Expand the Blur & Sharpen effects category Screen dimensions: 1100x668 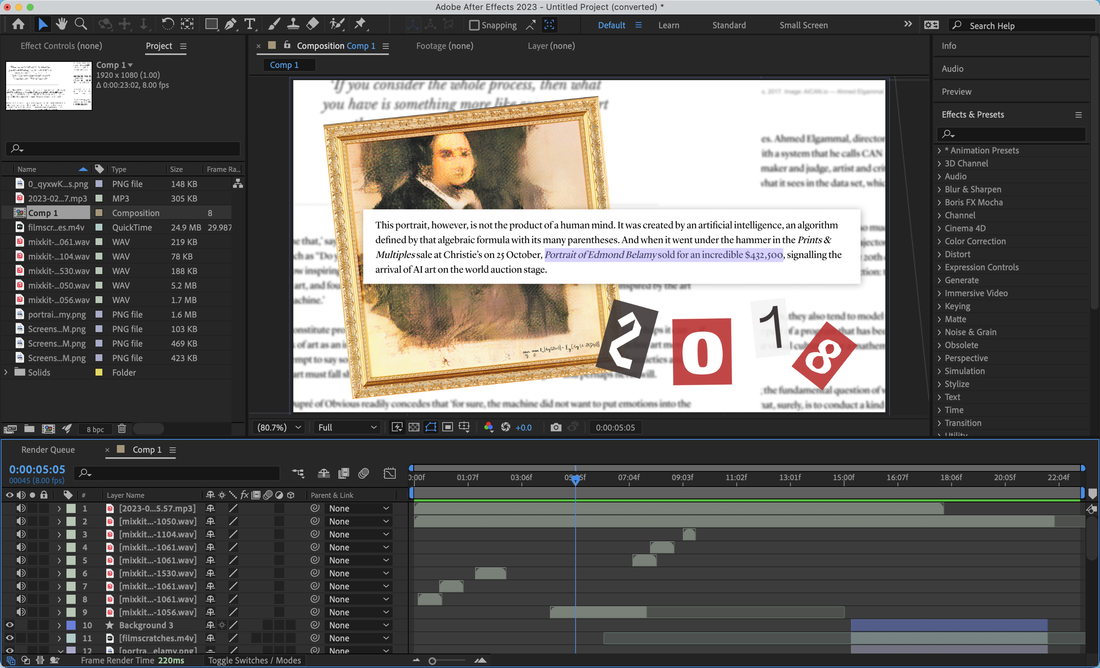[x=939, y=189]
